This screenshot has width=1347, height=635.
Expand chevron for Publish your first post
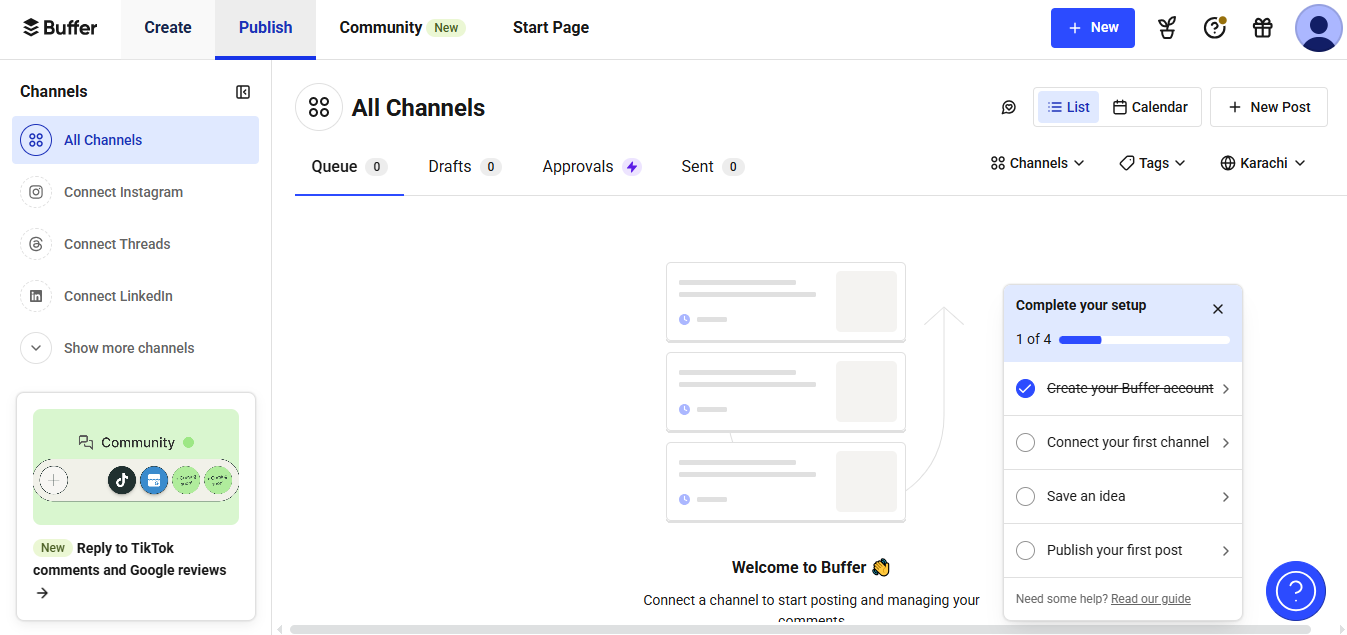(1226, 551)
